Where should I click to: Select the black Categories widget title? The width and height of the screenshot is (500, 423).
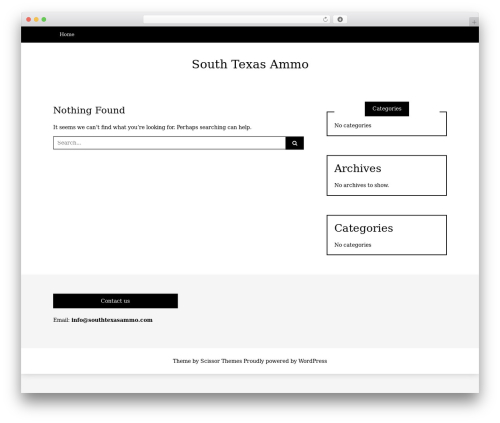pyautogui.click(x=387, y=109)
